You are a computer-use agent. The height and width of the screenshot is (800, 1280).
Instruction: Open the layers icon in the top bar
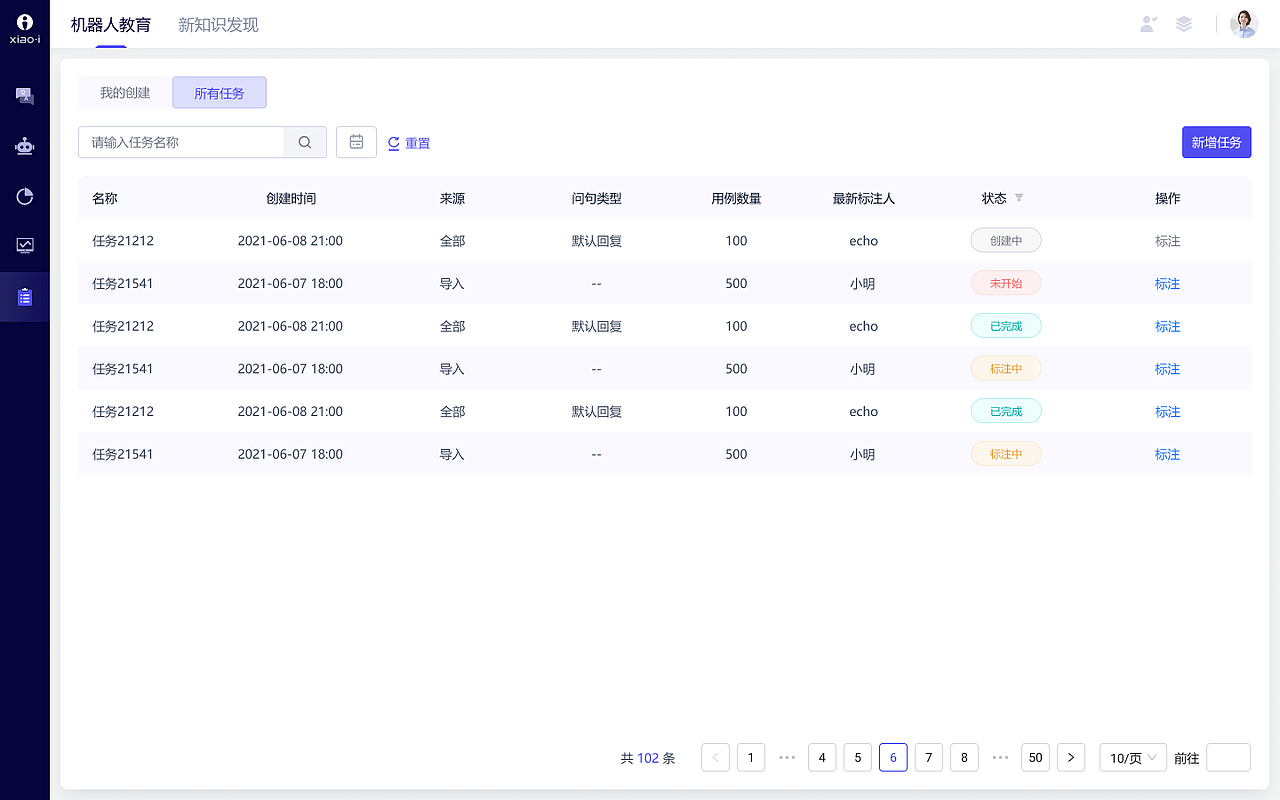[x=1184, y=24]
